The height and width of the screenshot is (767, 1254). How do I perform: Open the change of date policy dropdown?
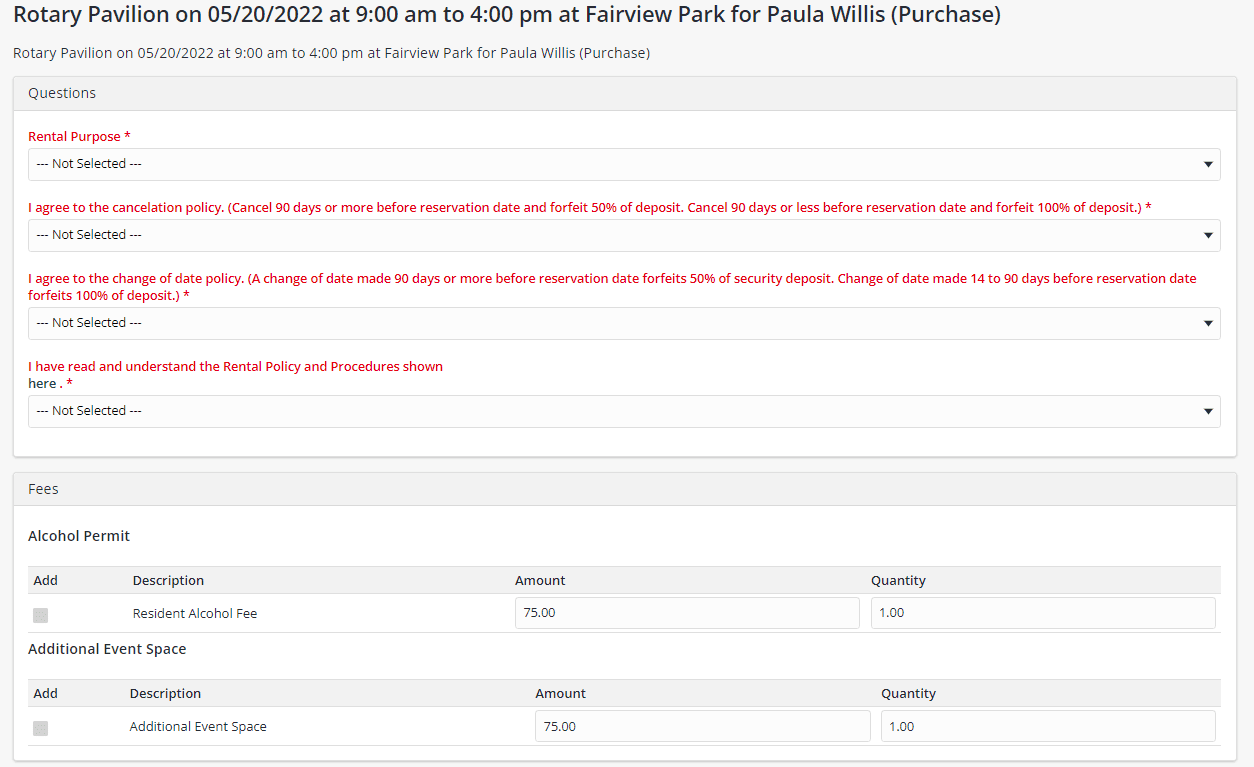pos(623,323)
